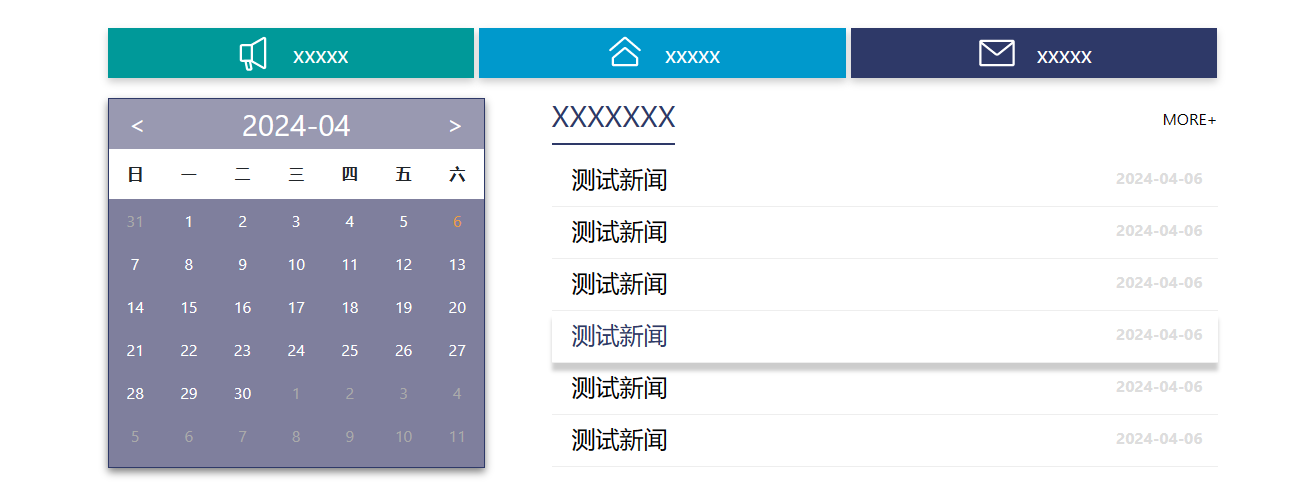Pick April 3 in the calendar
The height and width of the screenshot is (497, 1296).
296,222
